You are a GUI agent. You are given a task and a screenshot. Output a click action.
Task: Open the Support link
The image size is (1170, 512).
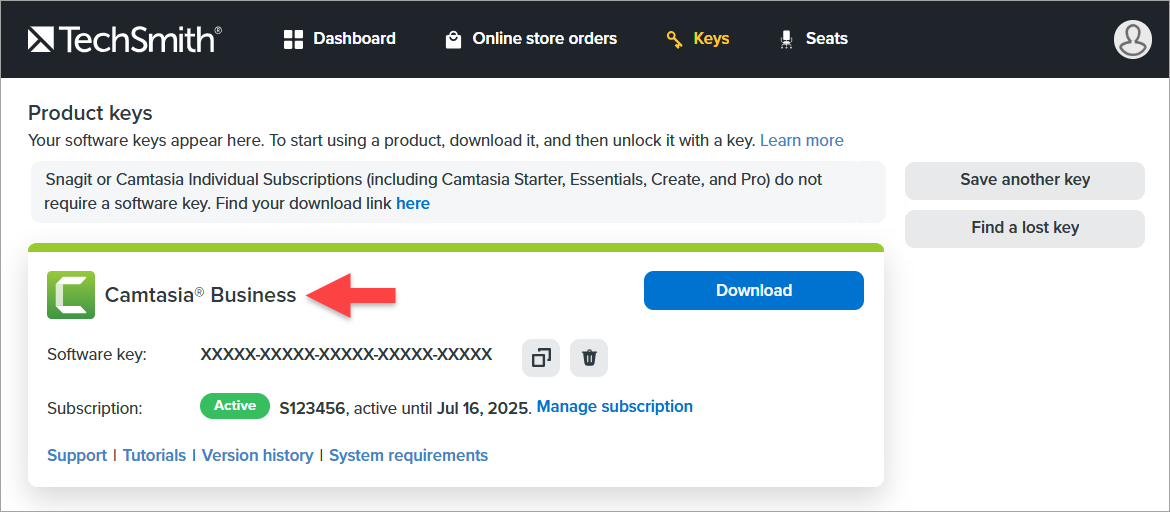coord(77,455)
